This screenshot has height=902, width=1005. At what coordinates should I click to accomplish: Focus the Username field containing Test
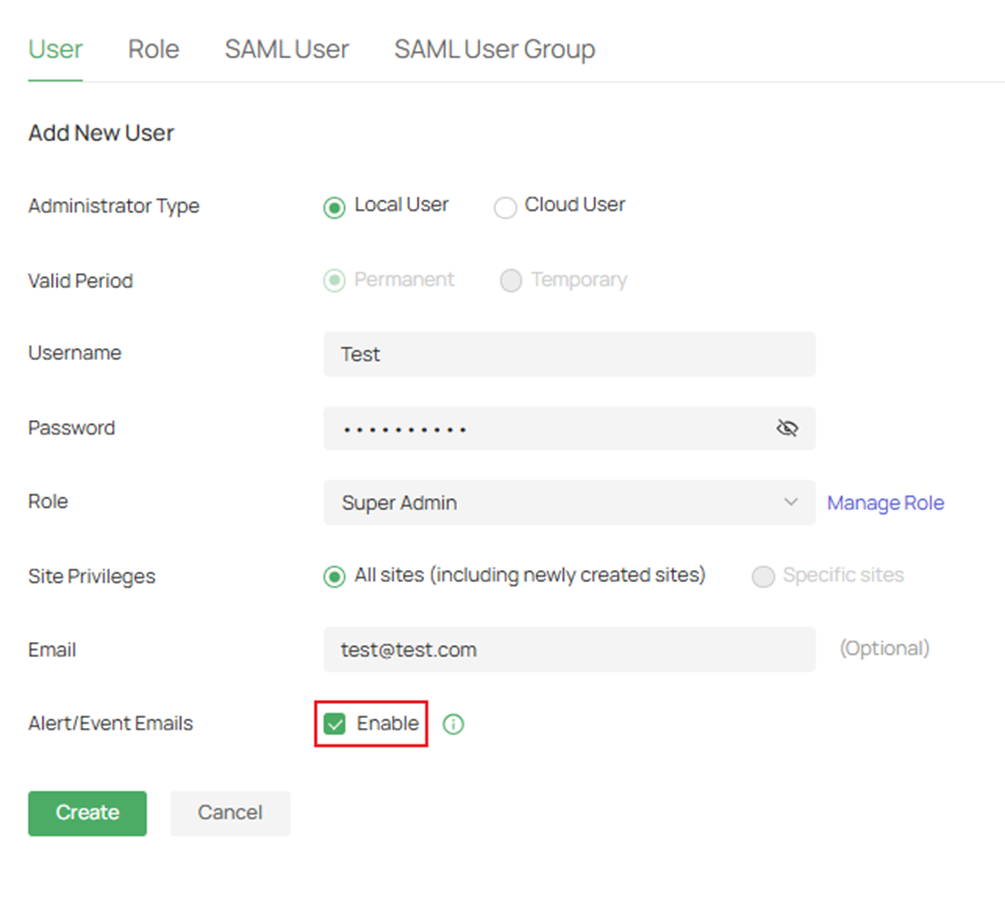tap(569, 354)
